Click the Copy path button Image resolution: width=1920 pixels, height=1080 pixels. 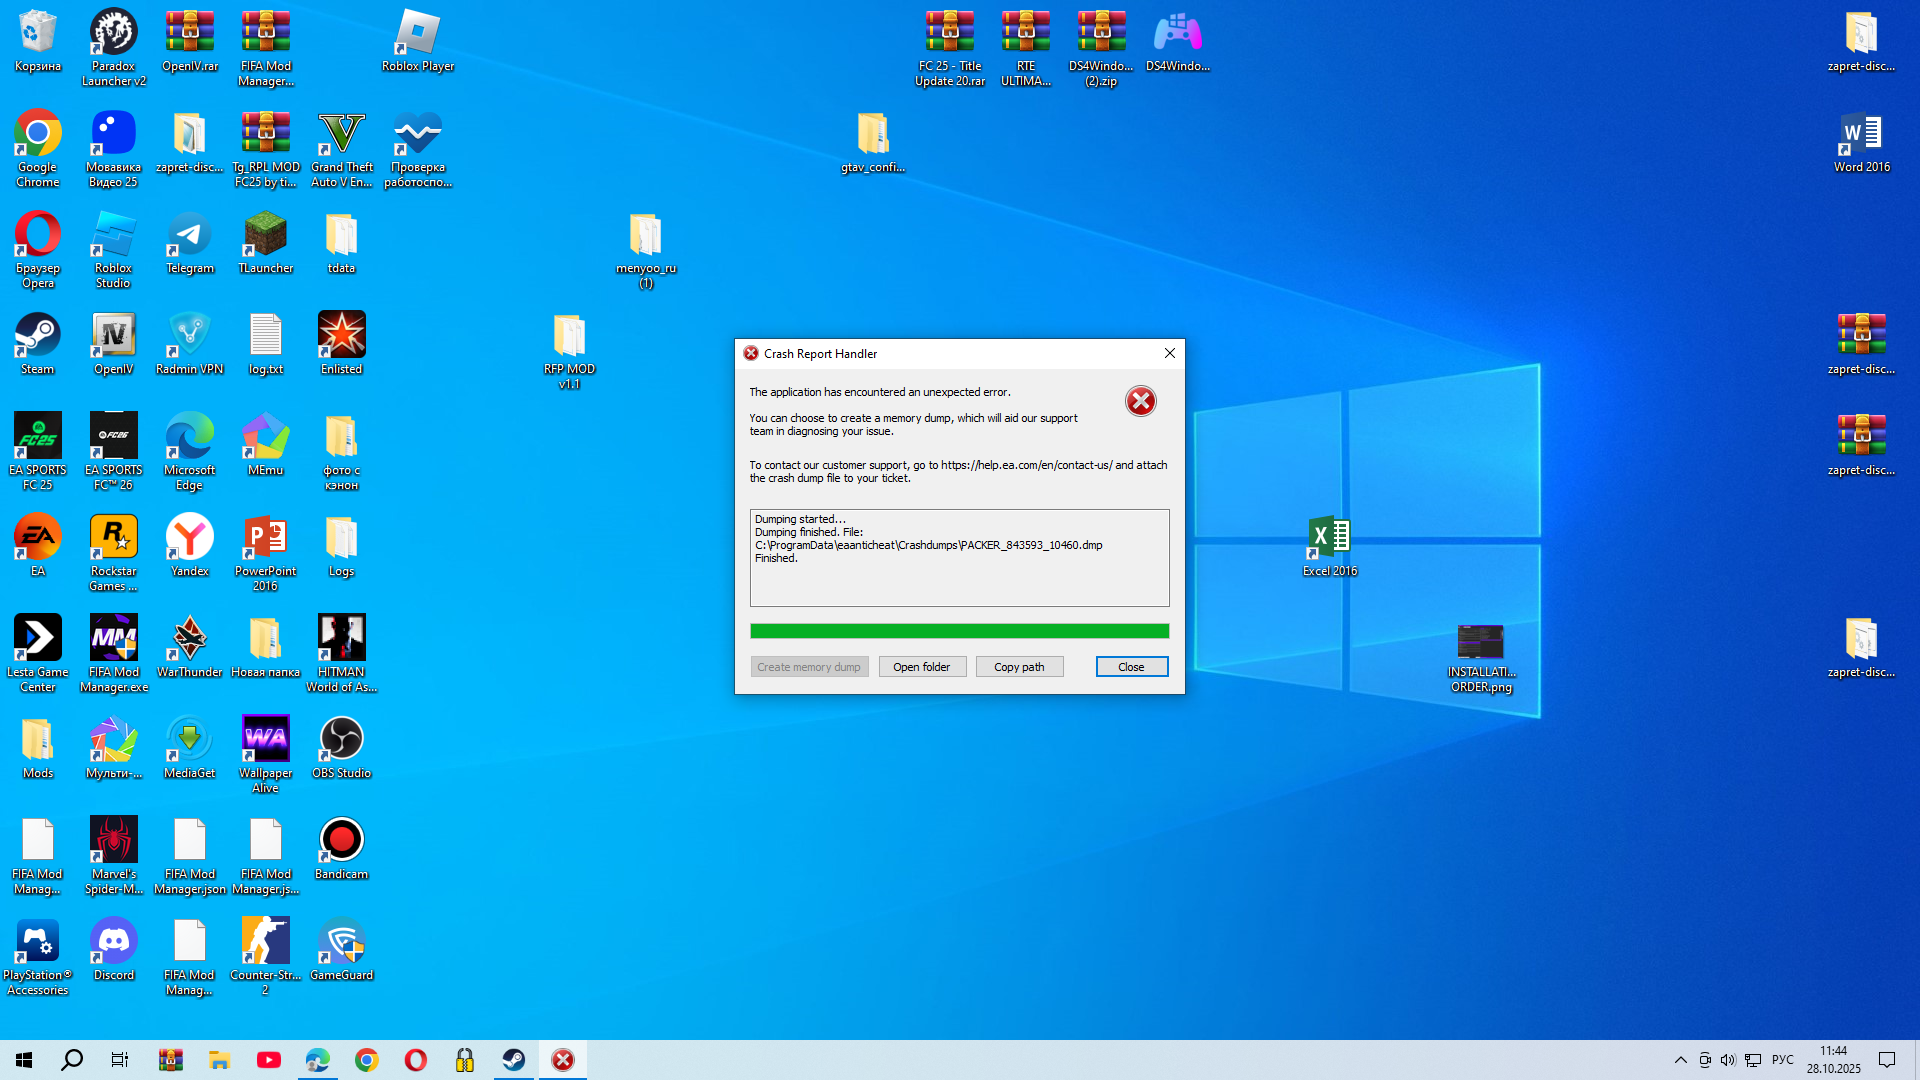pos(1018,667)
